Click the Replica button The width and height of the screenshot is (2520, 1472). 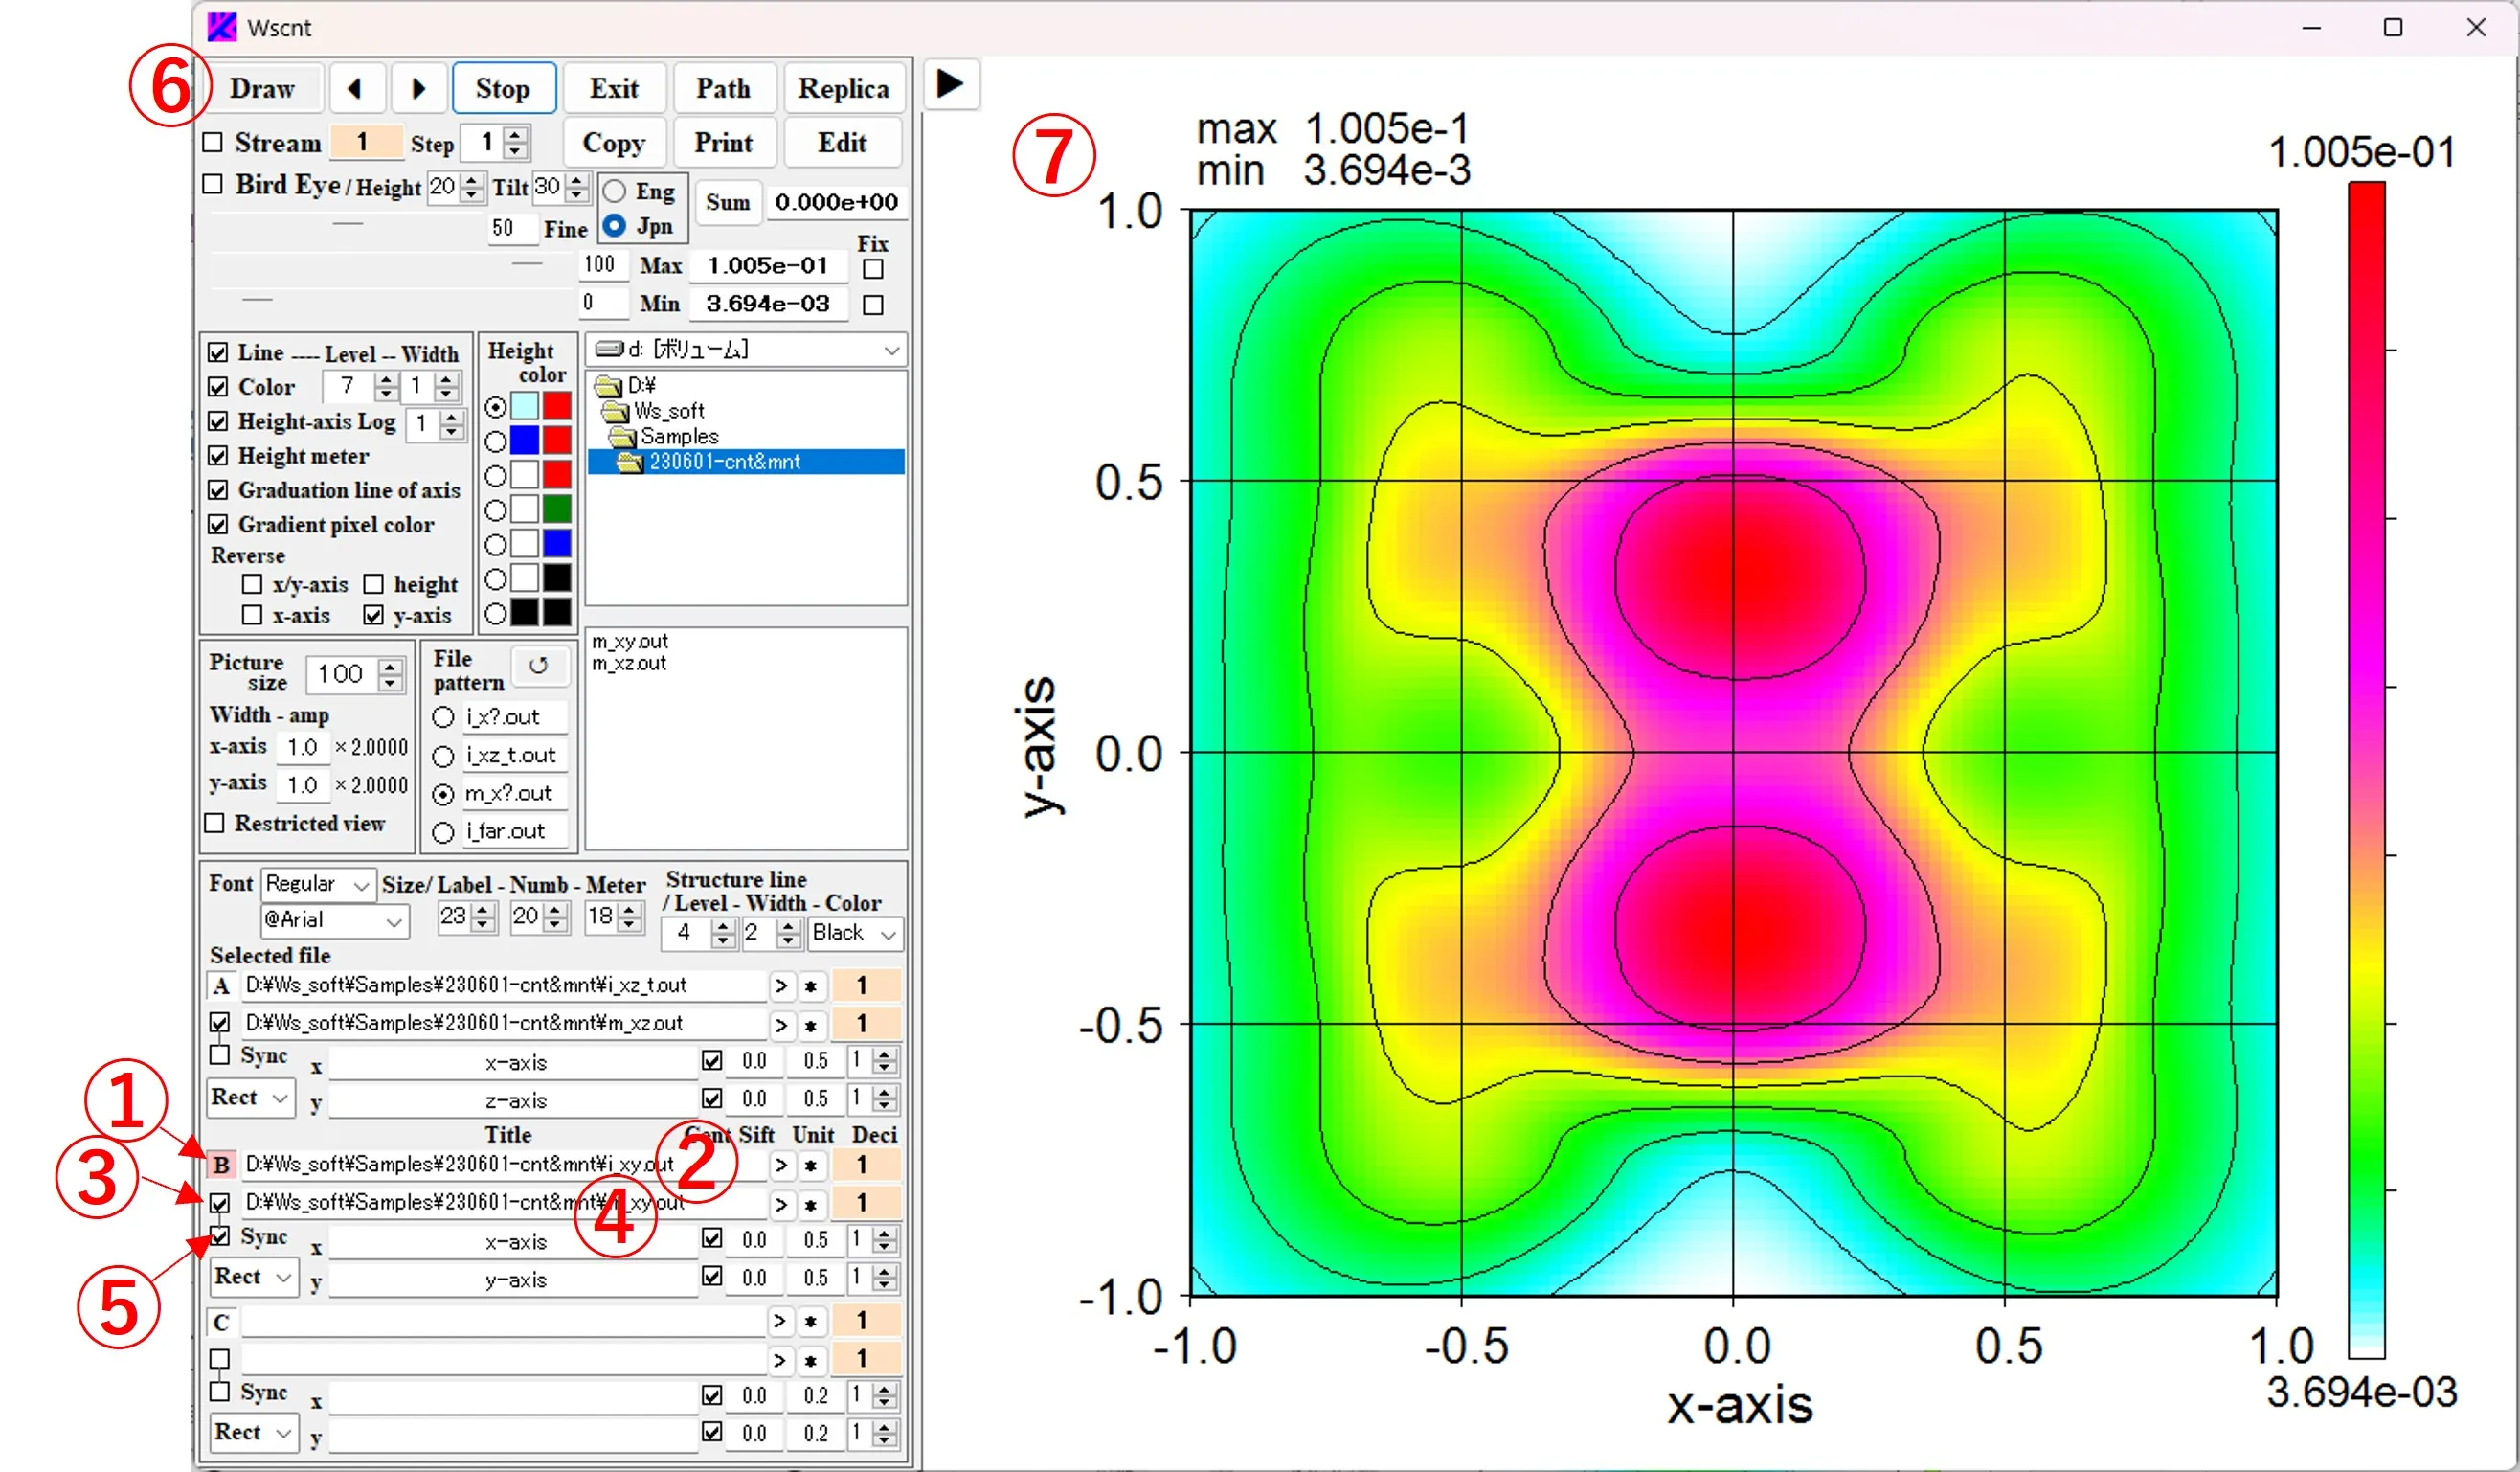[x=843, y=88]
